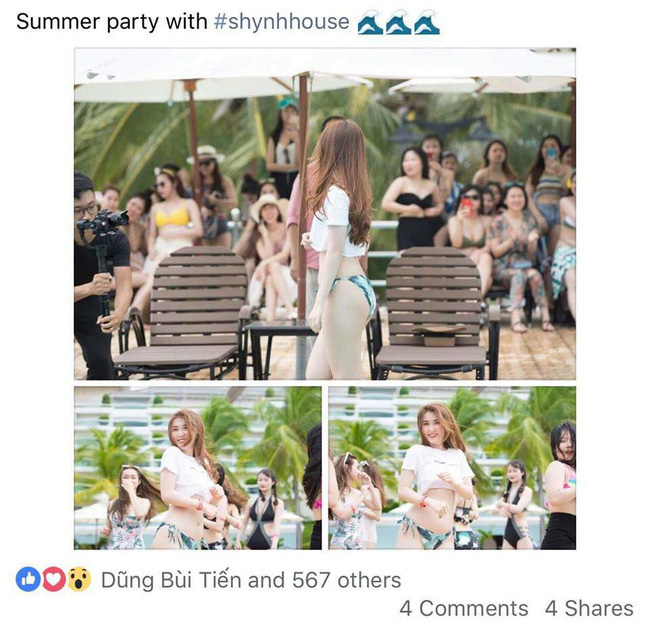Click the last wave emoji in caption
Screen dimensions: 650x632
tap(427, 22)
